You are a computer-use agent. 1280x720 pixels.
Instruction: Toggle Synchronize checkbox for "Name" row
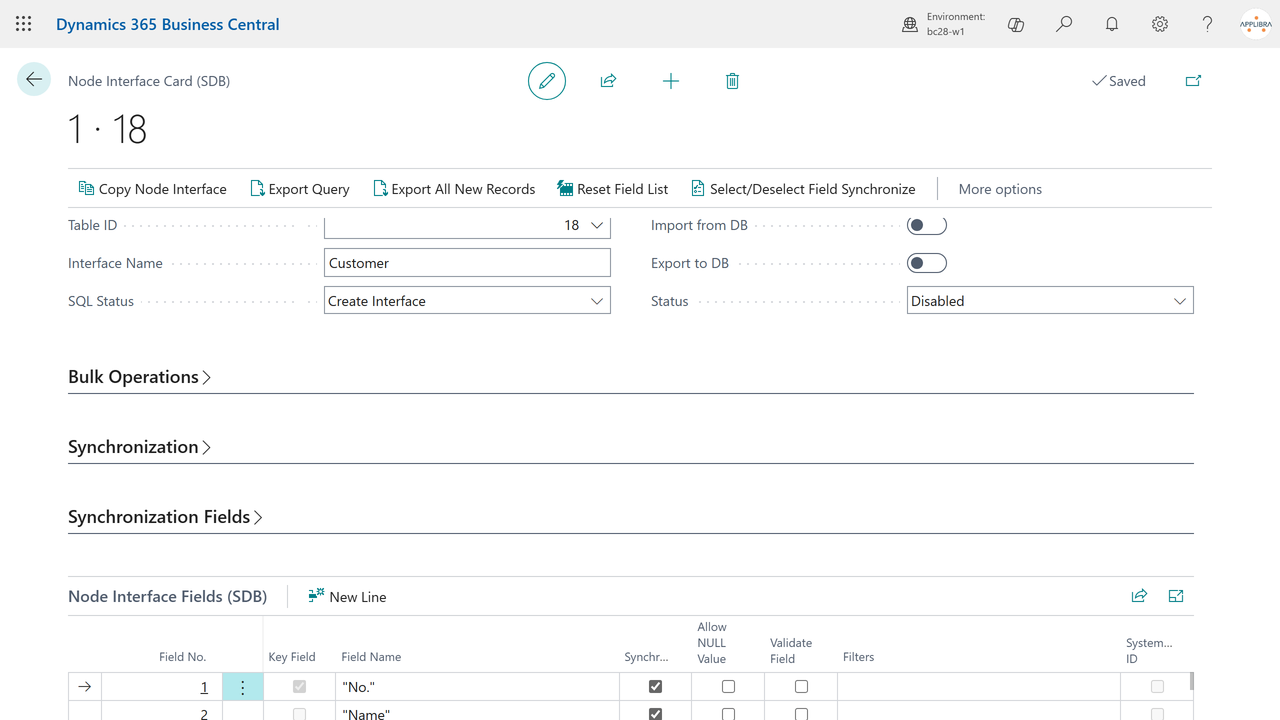tap(655, 714)
